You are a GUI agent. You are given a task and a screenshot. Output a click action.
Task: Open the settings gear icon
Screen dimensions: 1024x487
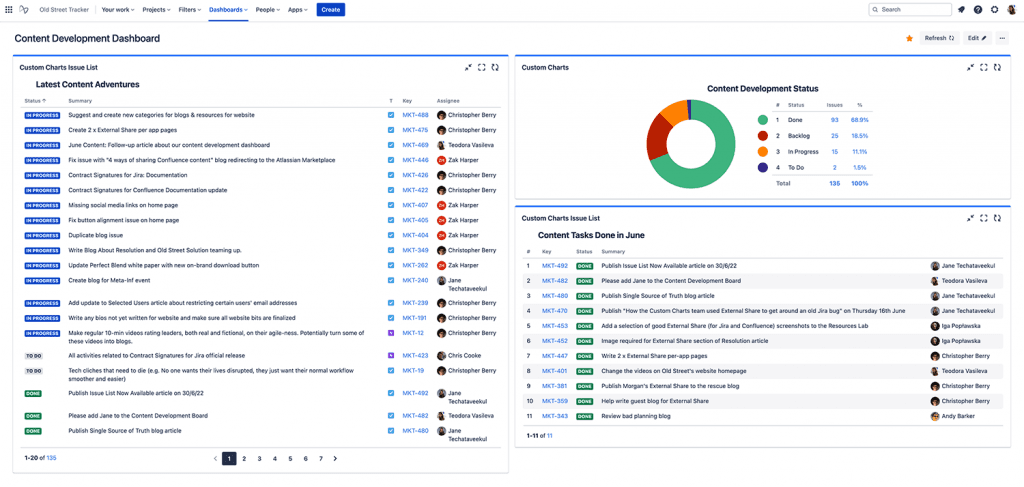(x=994, y=9)
